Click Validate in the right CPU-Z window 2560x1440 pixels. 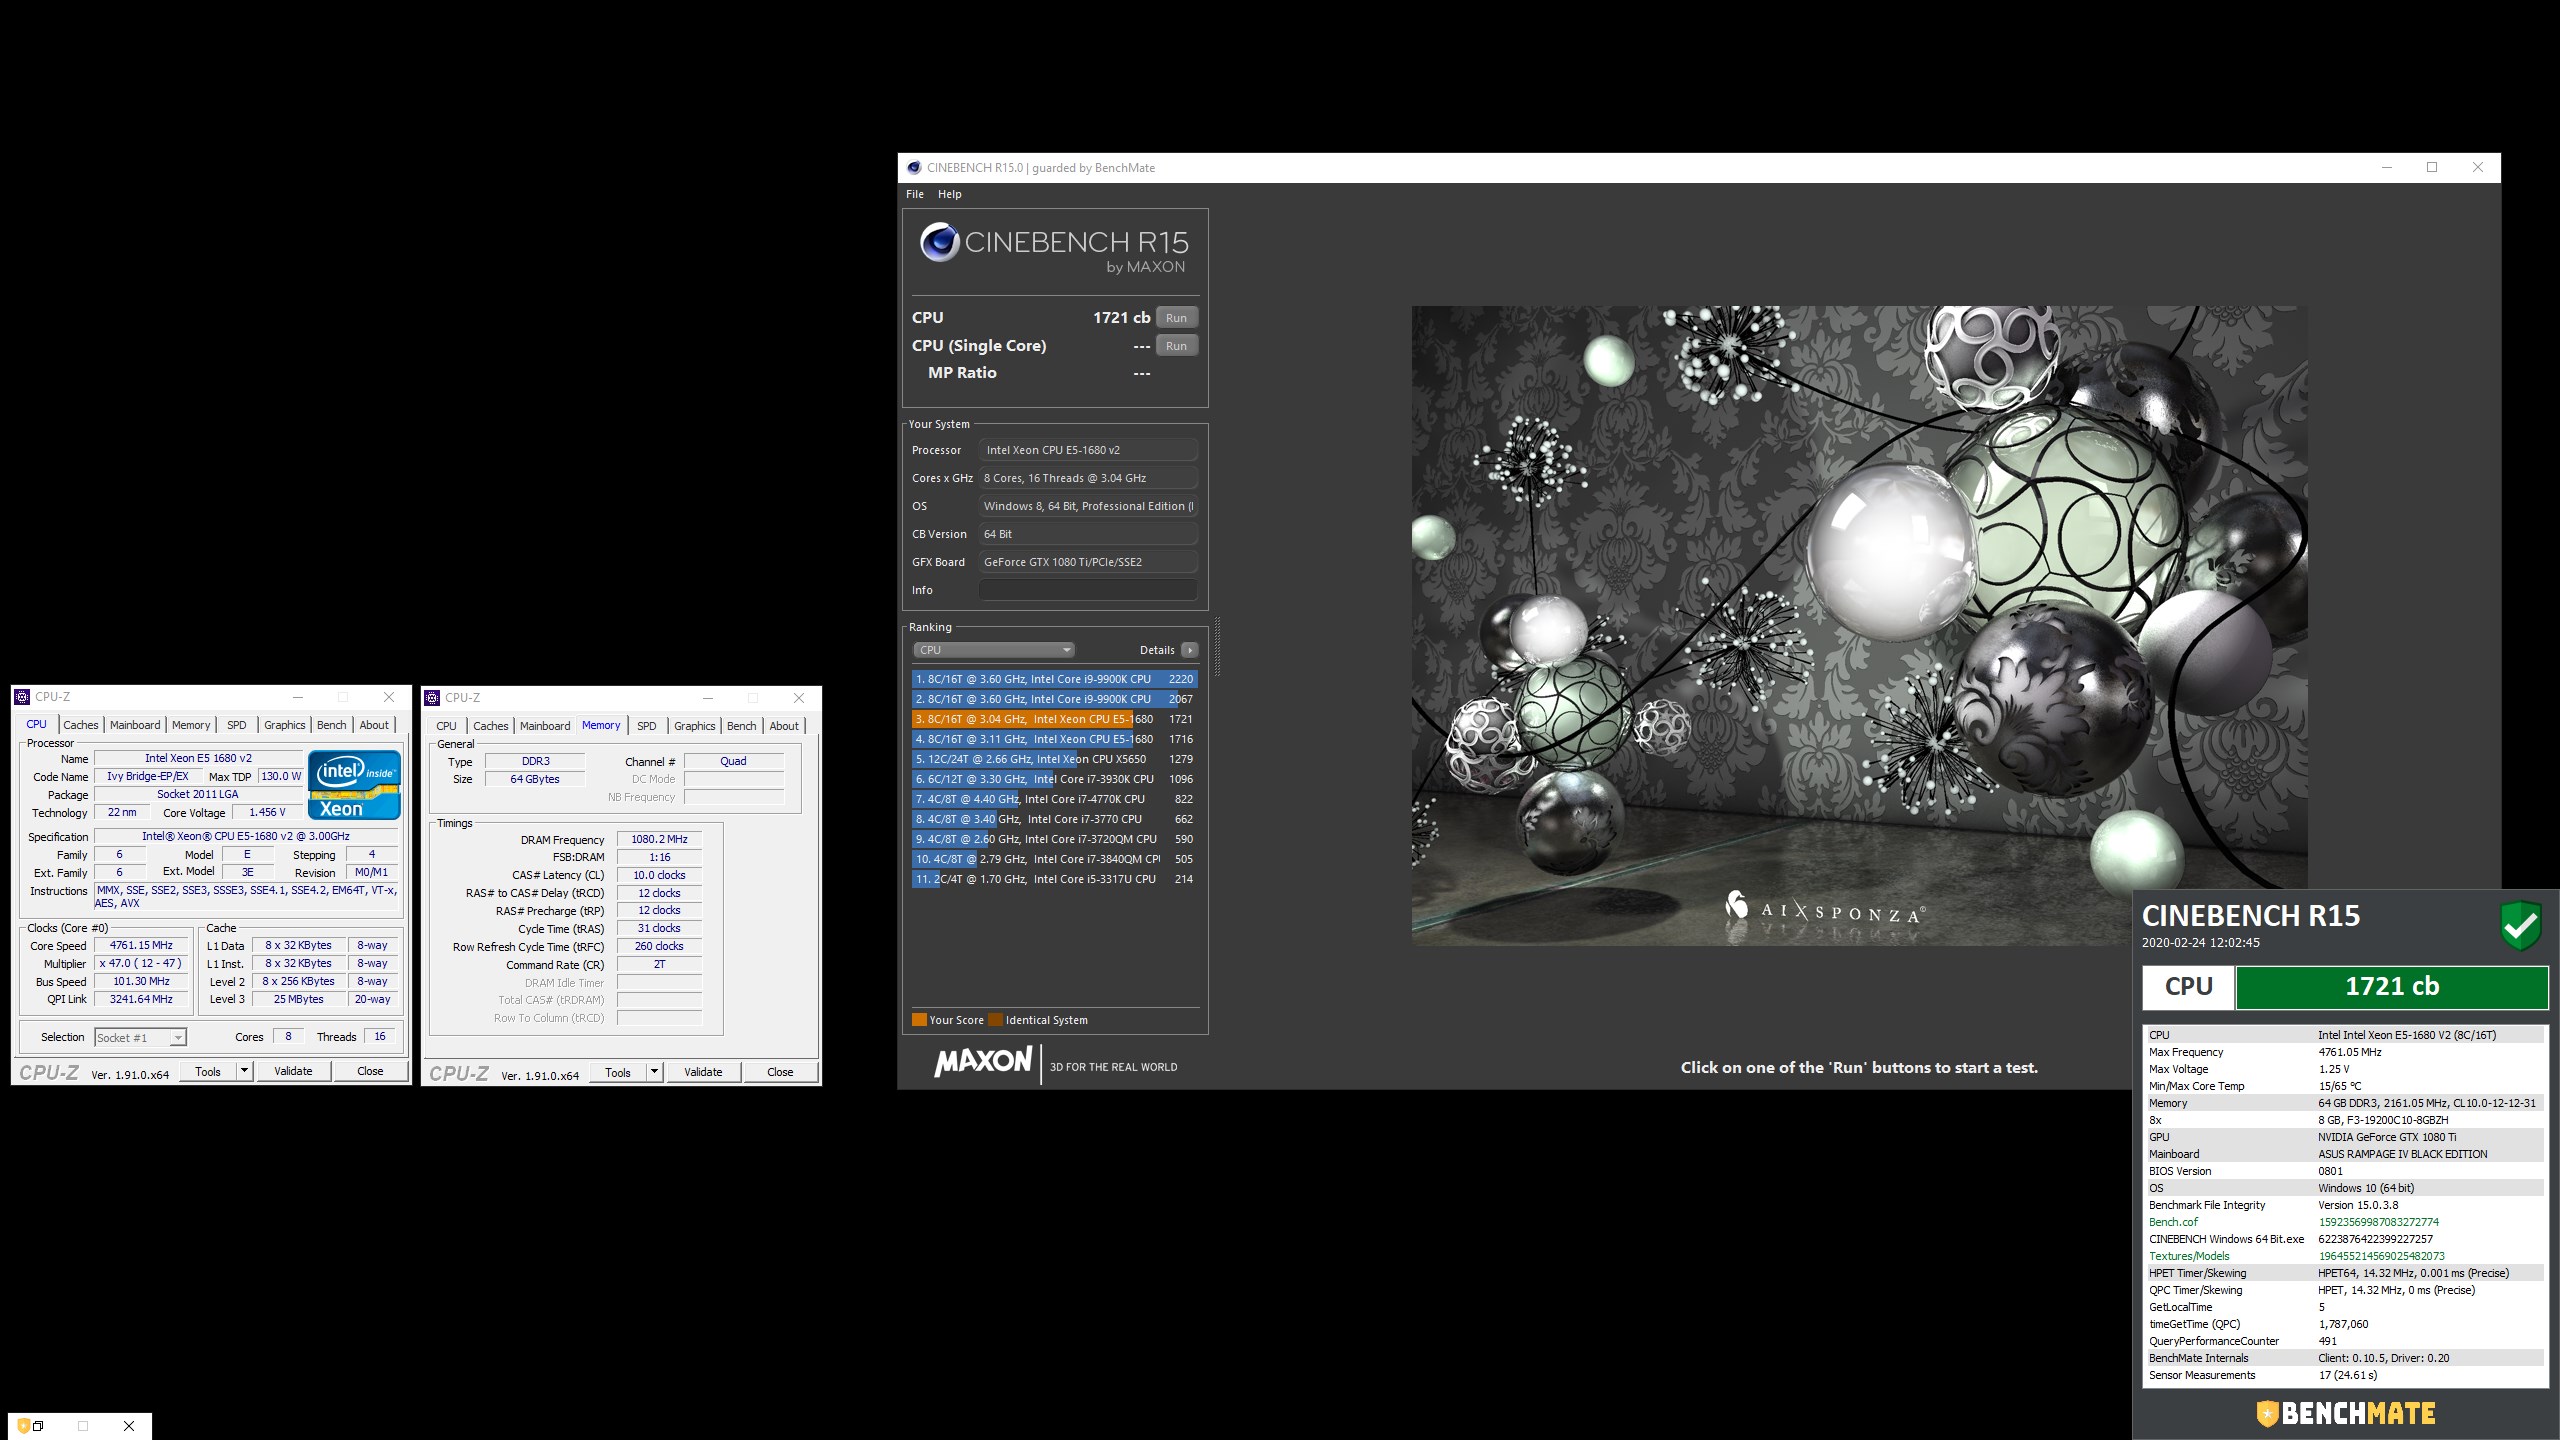pyautogui.click(x=703, y=1072)
